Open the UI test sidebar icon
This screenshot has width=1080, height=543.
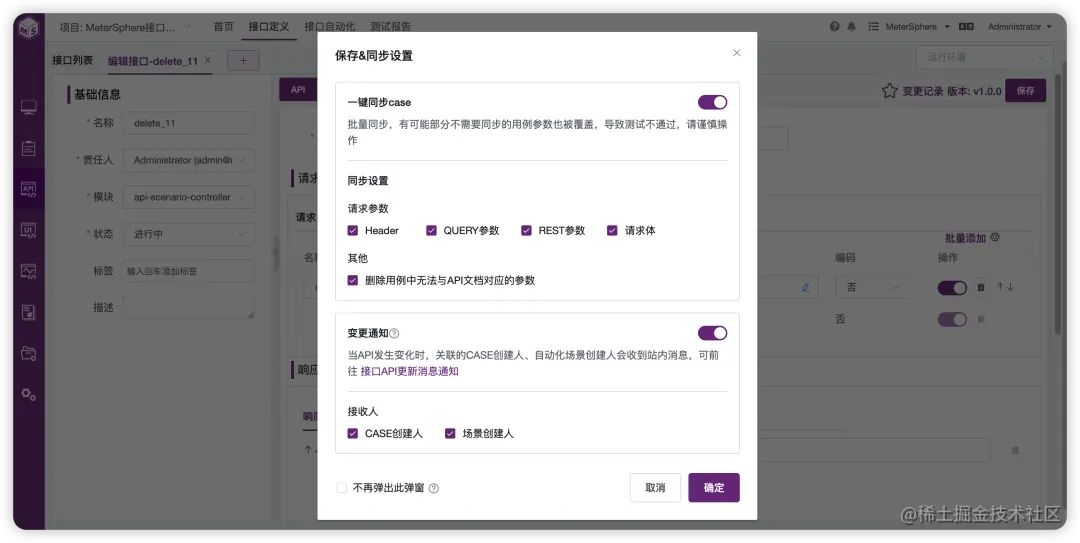(28, 230)
